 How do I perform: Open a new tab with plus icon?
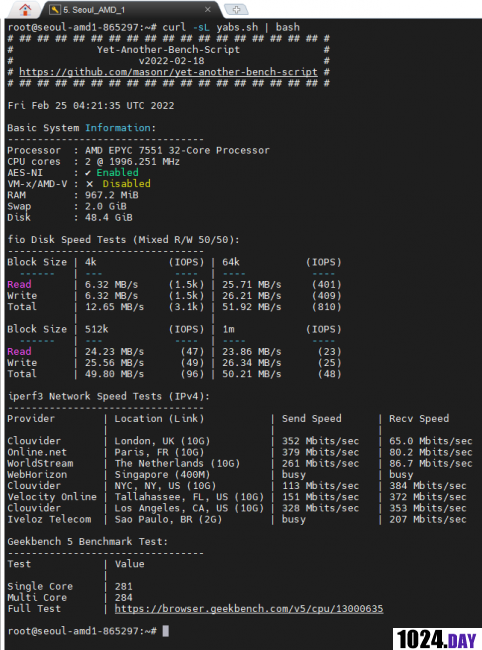(x=236, y=9)
